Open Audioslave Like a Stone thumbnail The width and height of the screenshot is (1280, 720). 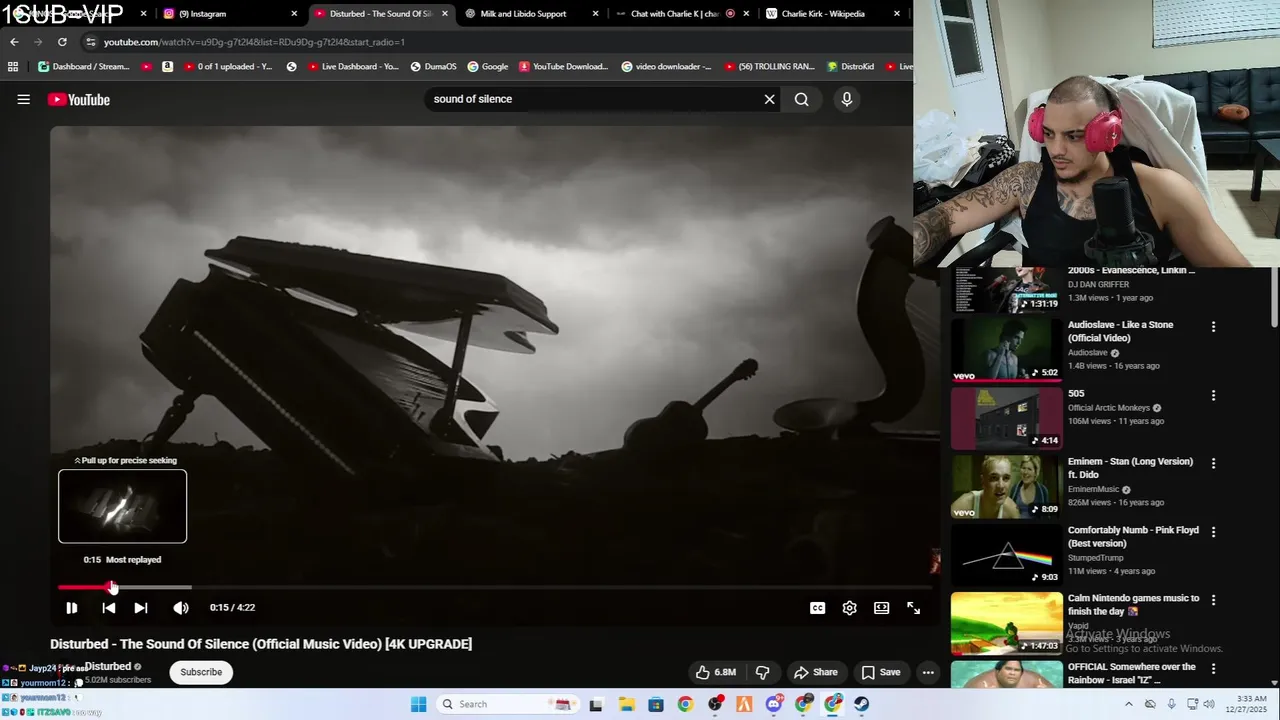point(1006,350)
